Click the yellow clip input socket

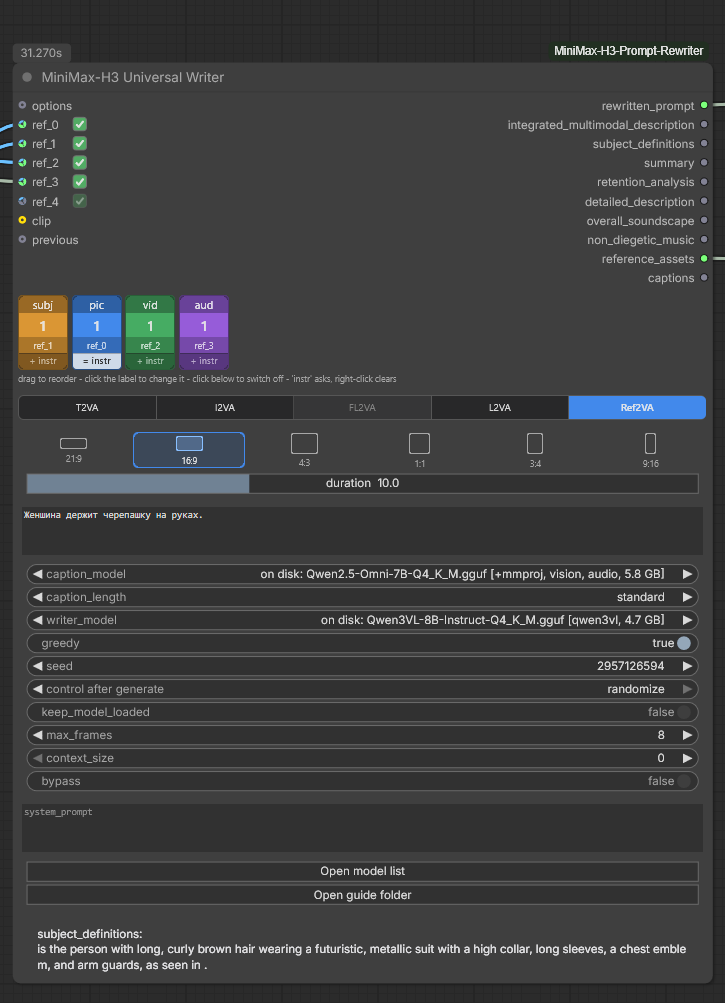22,221
